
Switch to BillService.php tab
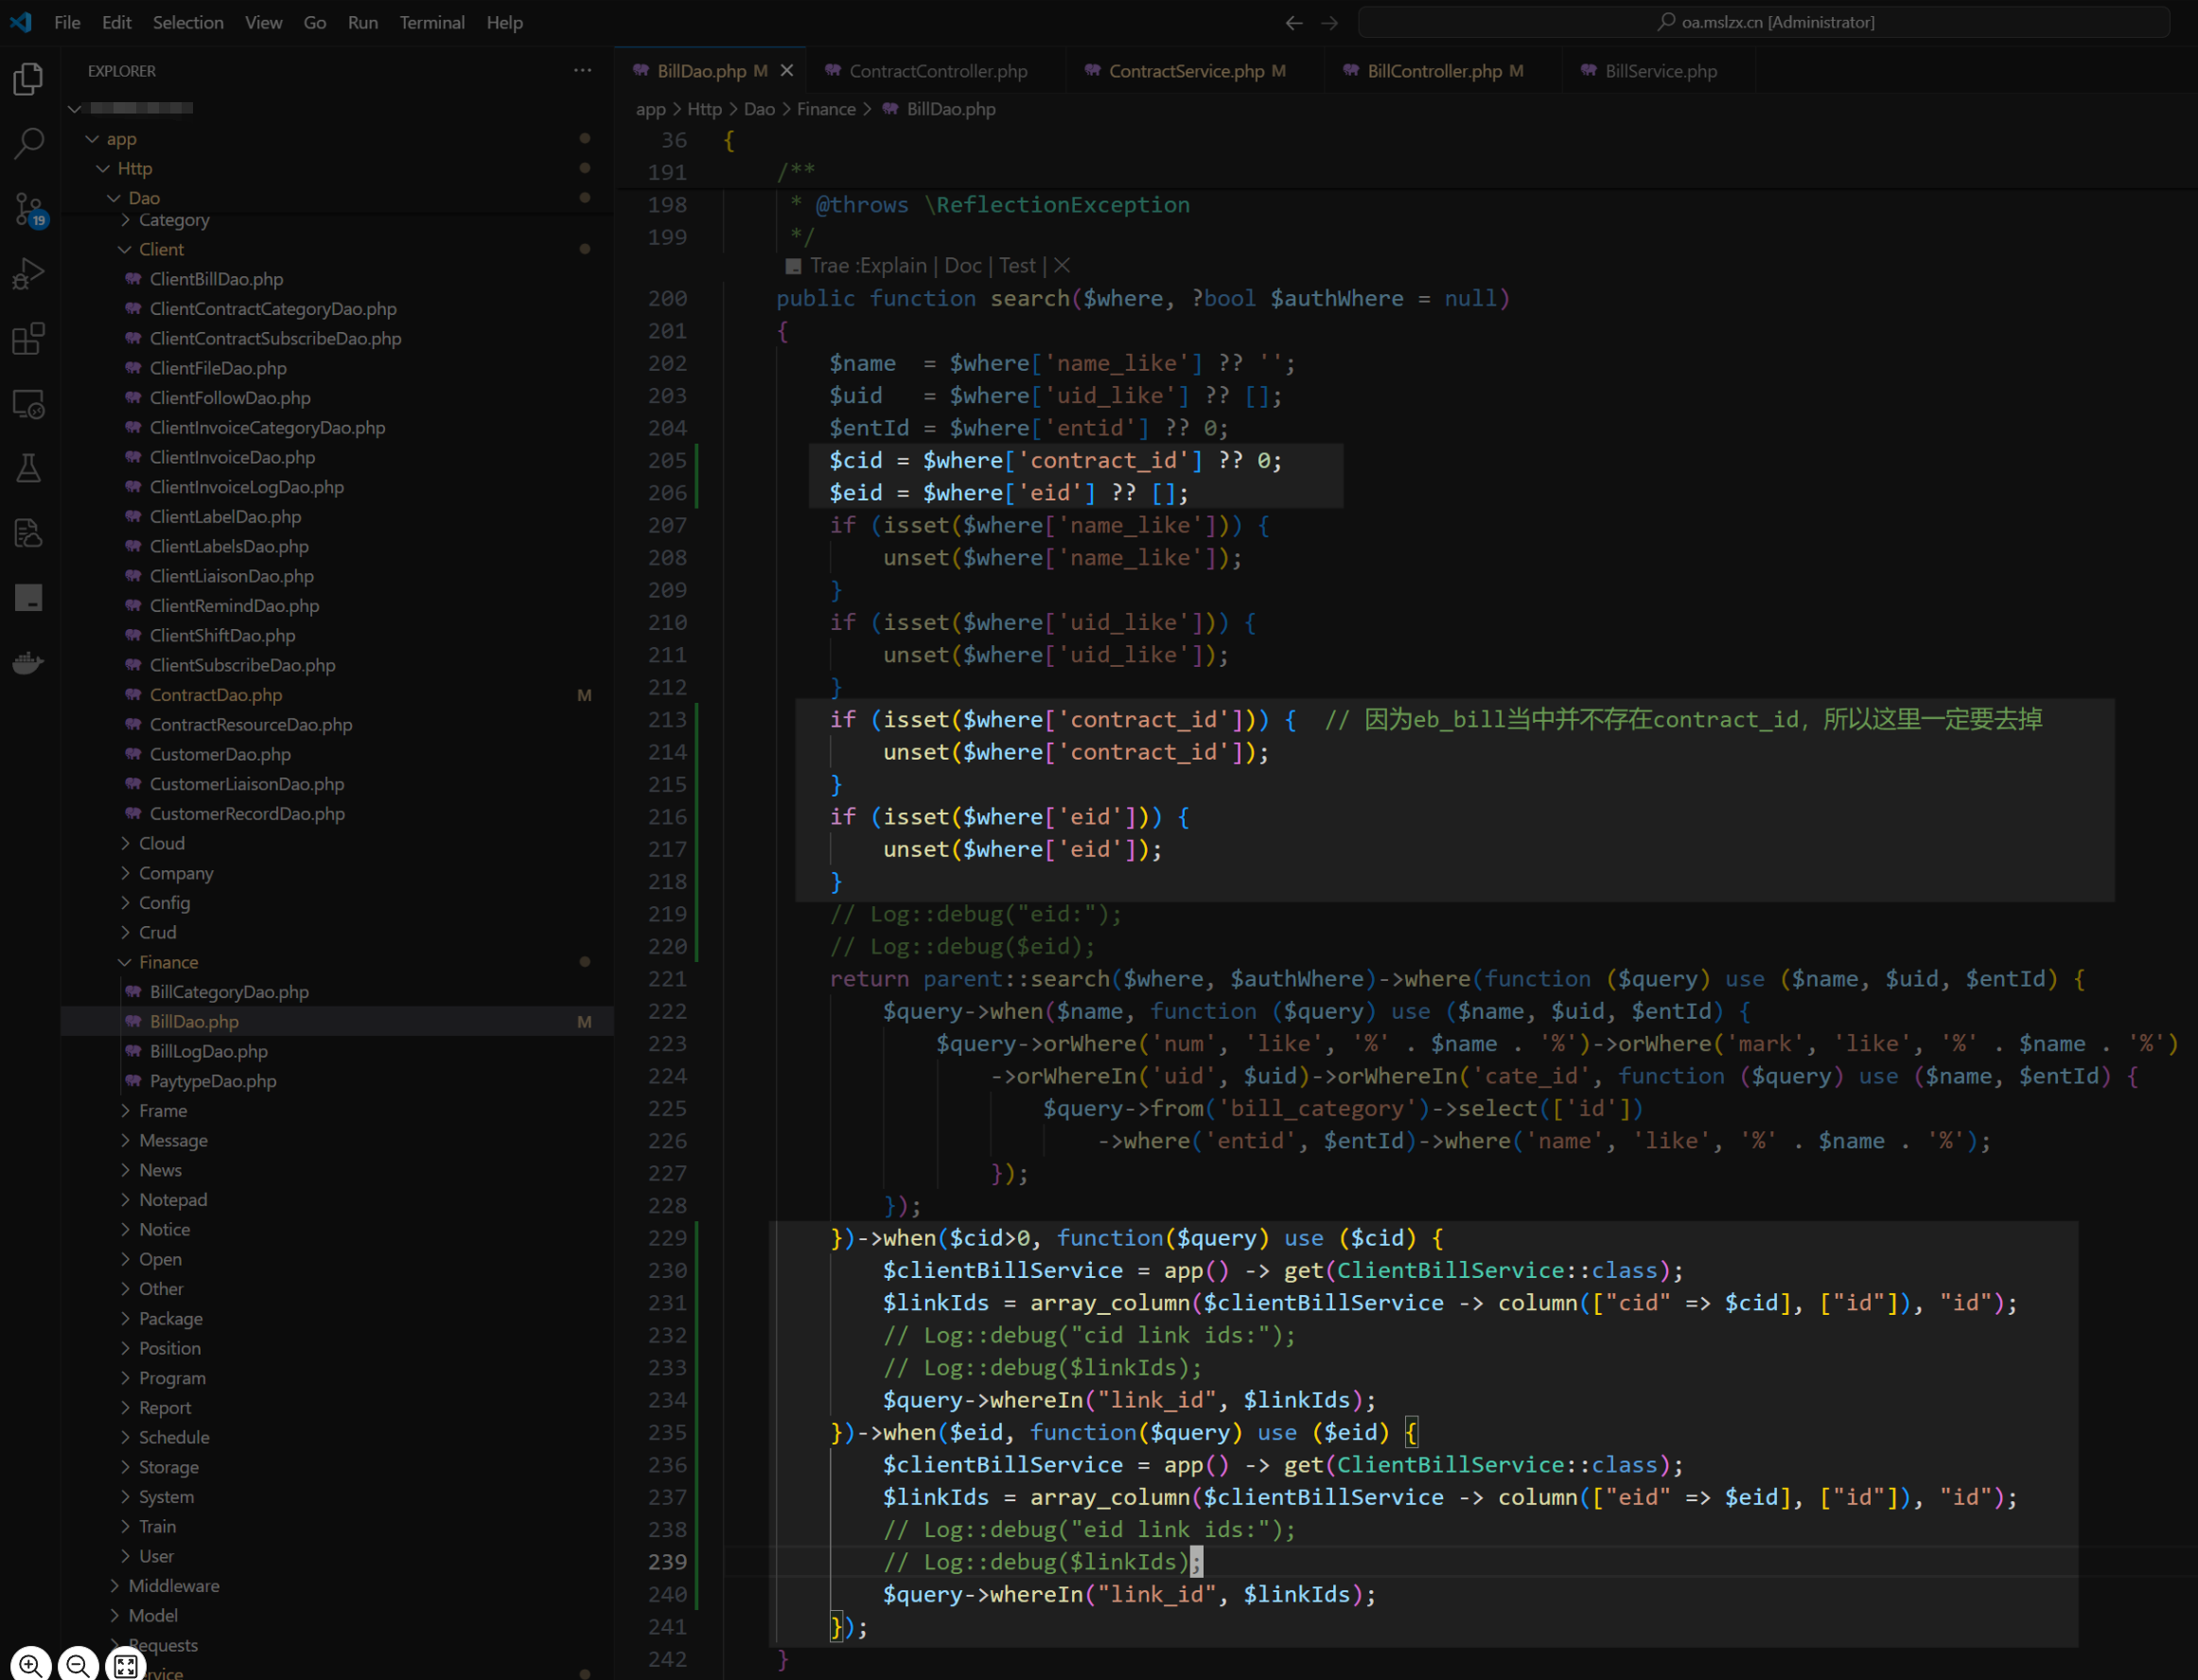(x=1659, y=70)
